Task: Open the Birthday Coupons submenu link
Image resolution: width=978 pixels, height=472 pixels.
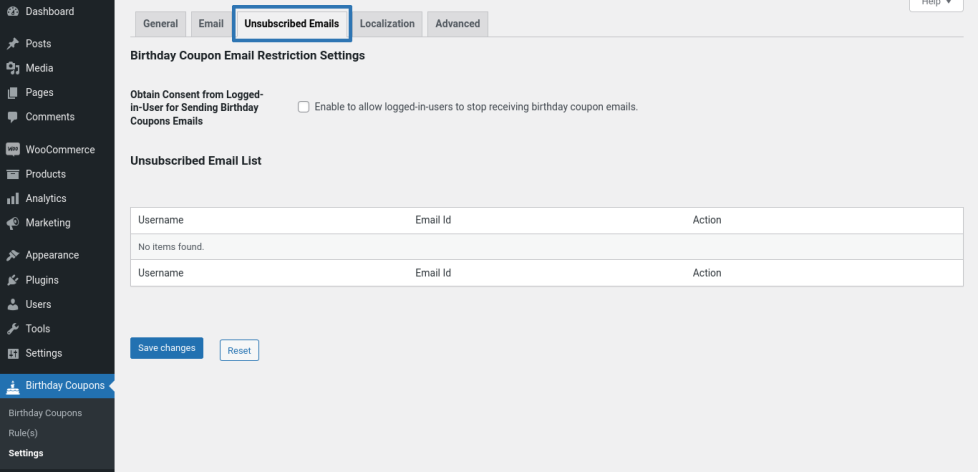Action: pos(45,413)
